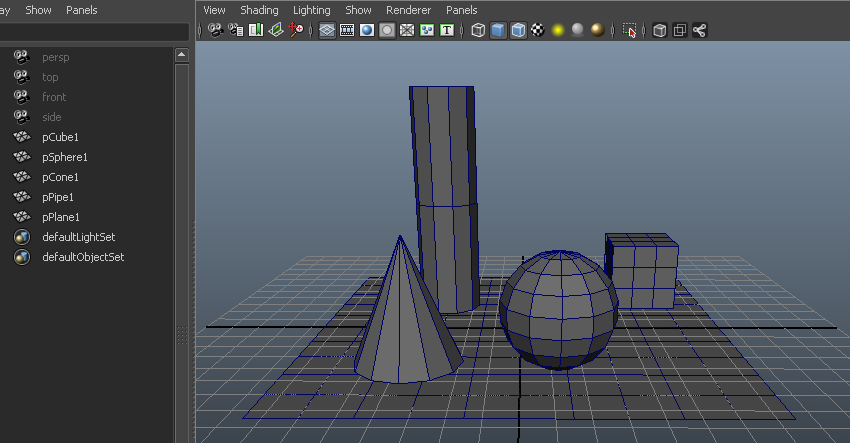This screenshot has height=443, width=850.
Task: Toggle X-Ray Joints button in the toolbar
Action: (x=699, y=30)
